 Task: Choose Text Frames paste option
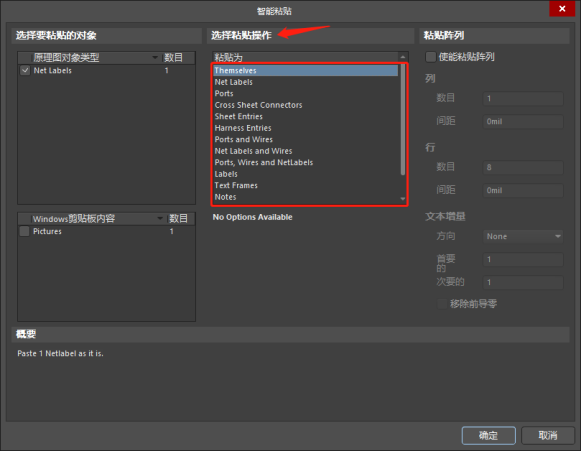point(236,186)
